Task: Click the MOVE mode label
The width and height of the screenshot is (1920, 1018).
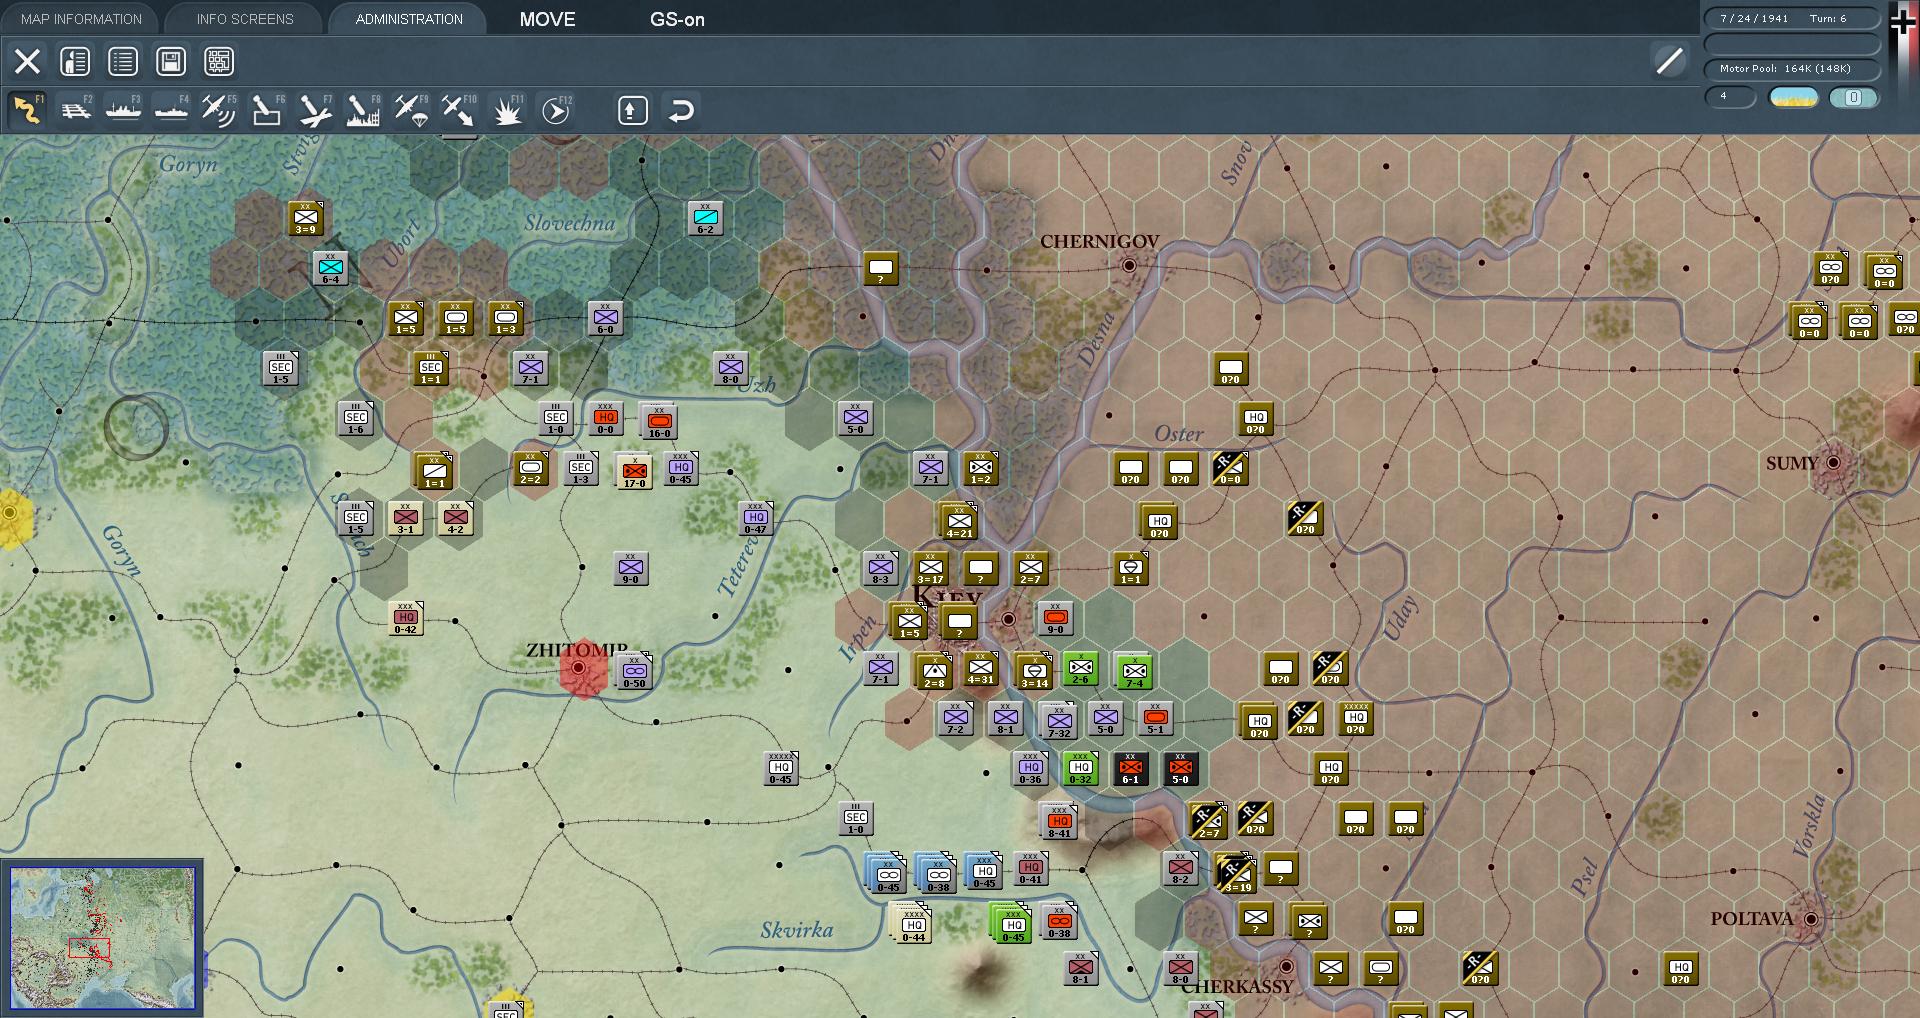Action: pos(548,19)
